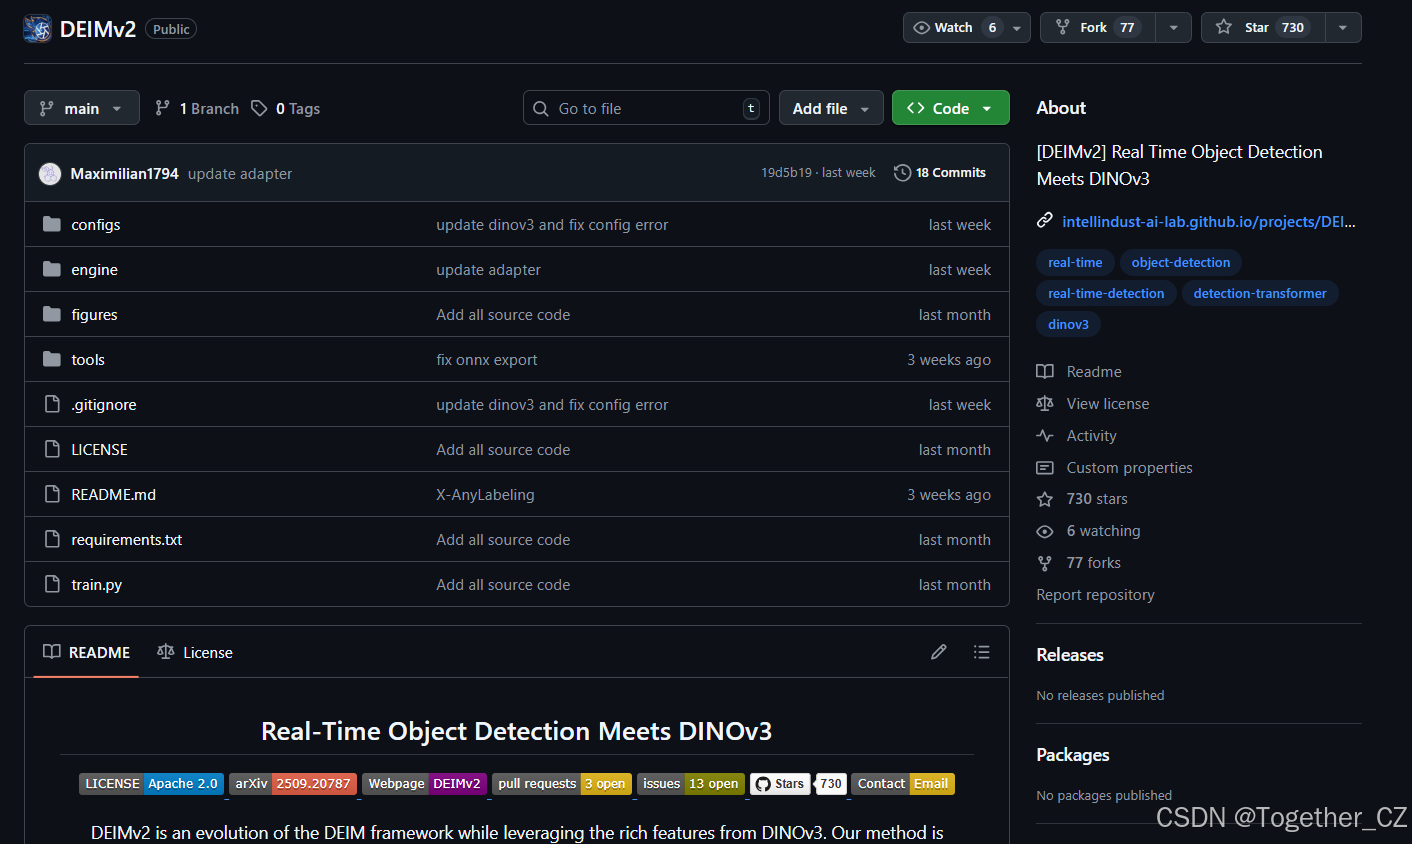Open the Releases section heading
Viewport: 1412px width, 844px height.
pos(1070,655)
